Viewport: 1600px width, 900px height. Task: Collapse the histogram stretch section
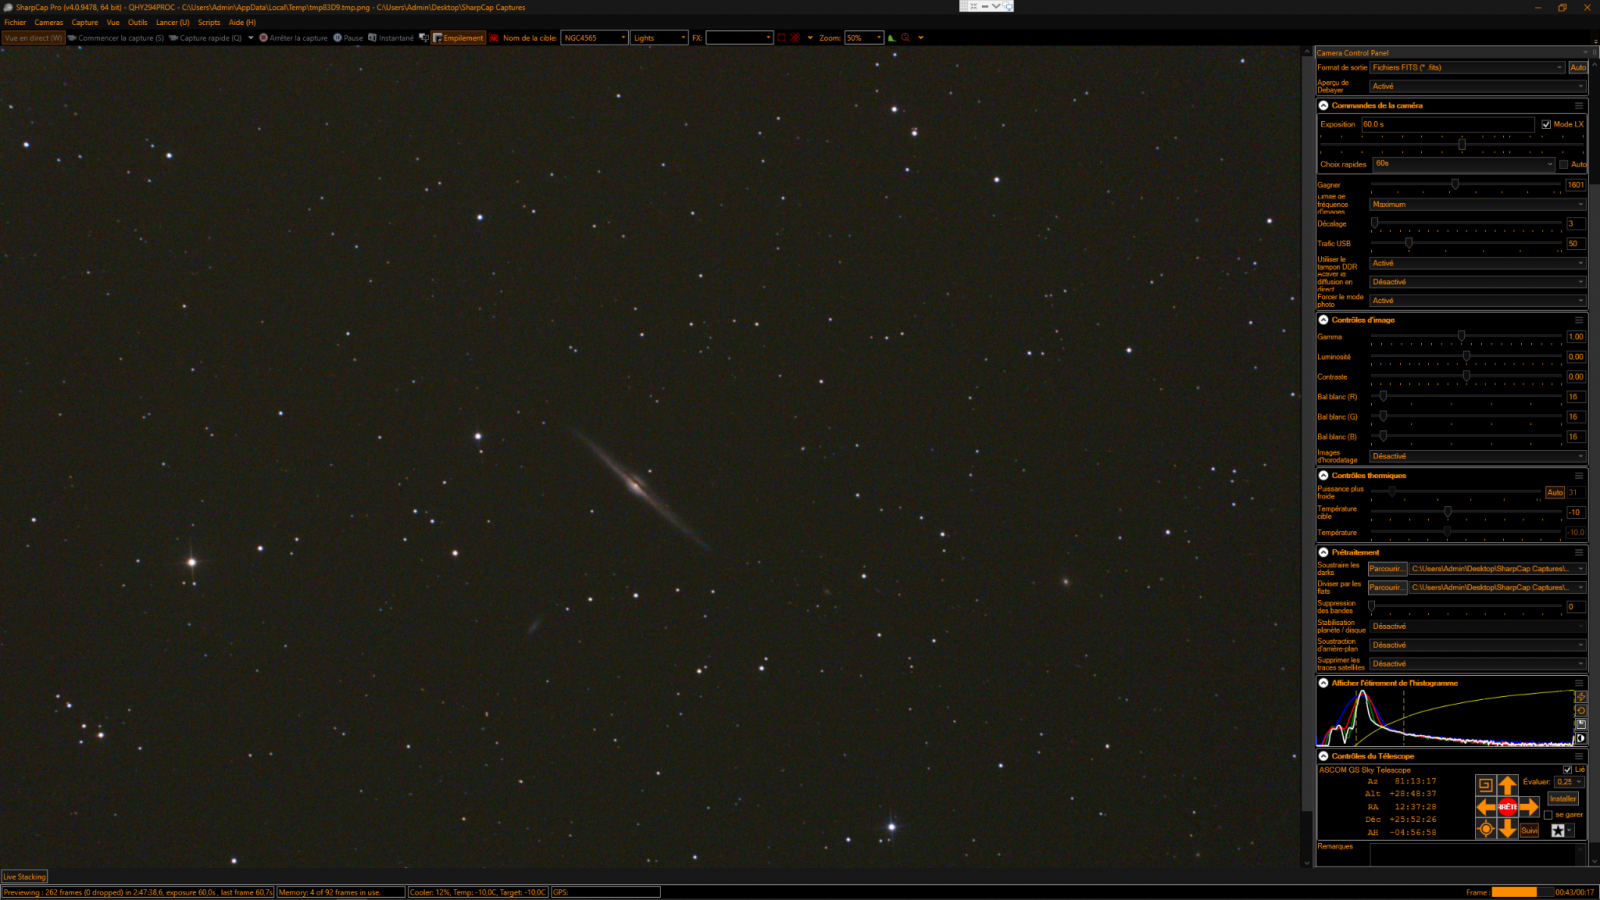click(x=1323, y=683)
